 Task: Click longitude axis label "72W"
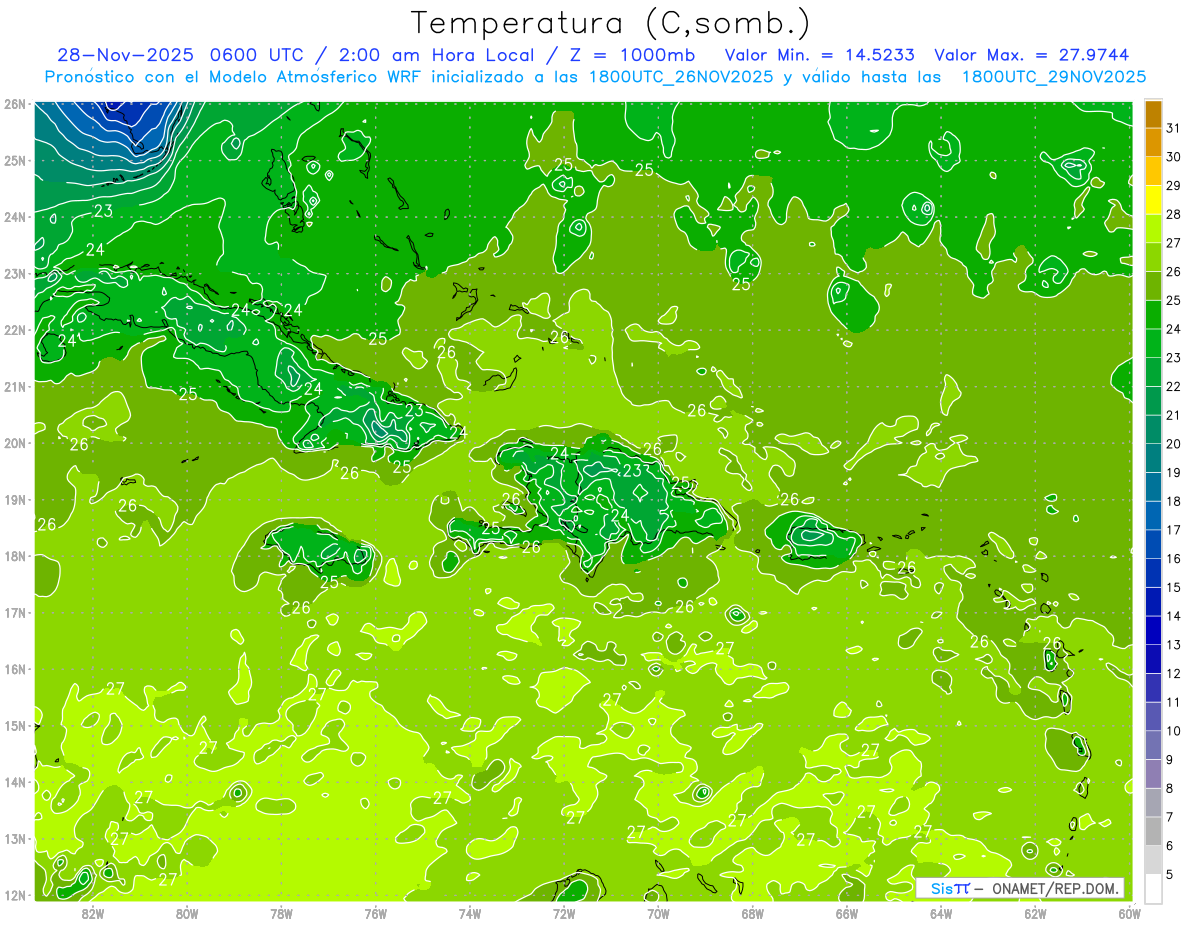point(564,912)
